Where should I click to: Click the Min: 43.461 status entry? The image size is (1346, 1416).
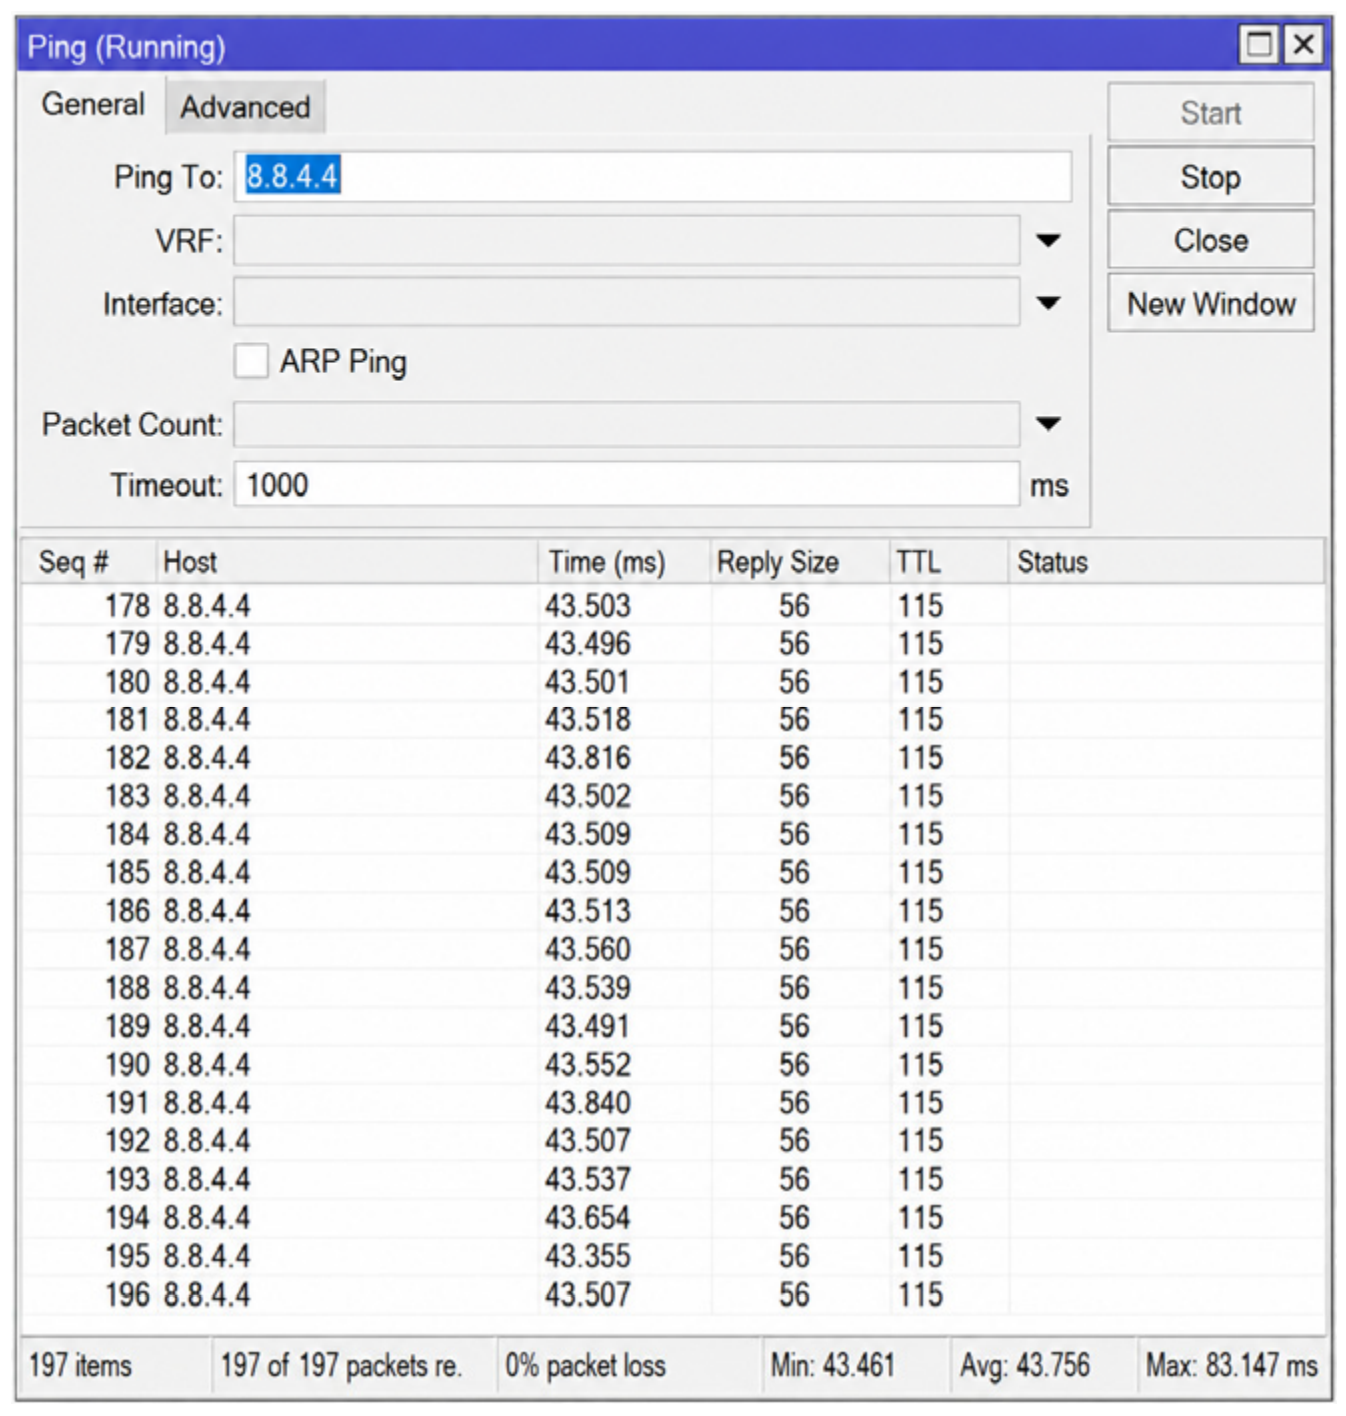pos(832,1365)
